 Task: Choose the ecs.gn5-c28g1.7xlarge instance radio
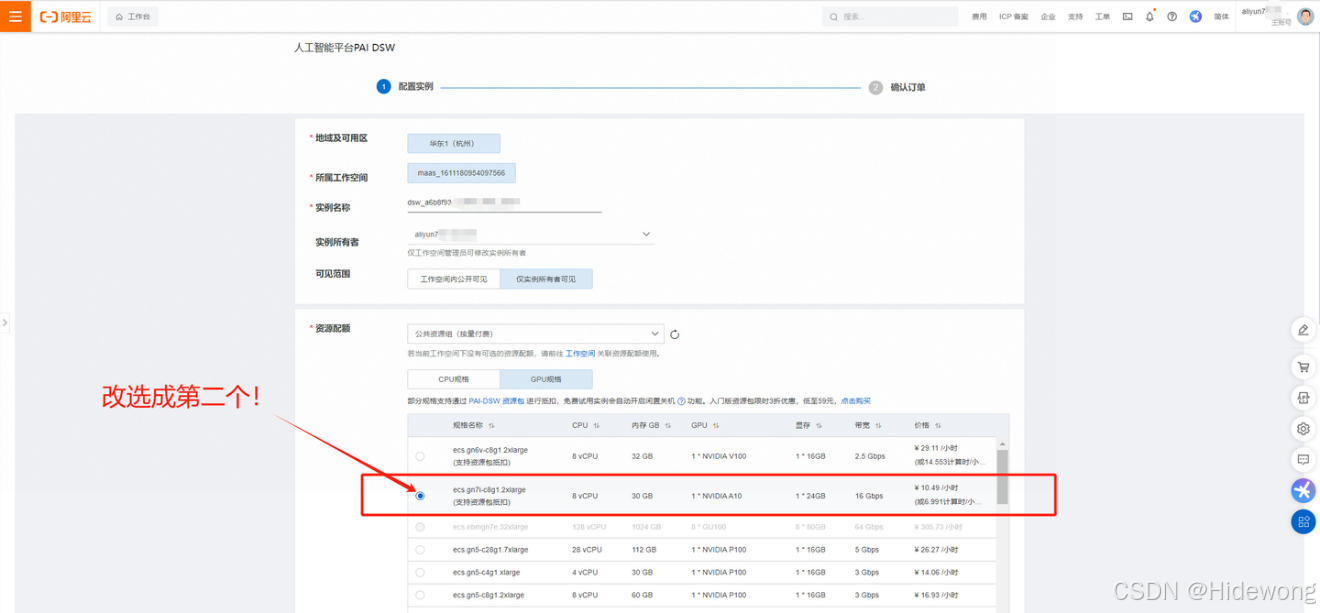[x=420, y=550]
